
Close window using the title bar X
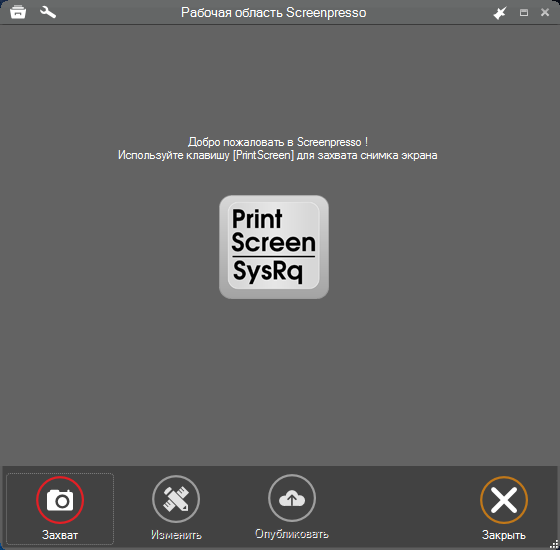click(x=545, y=12)
